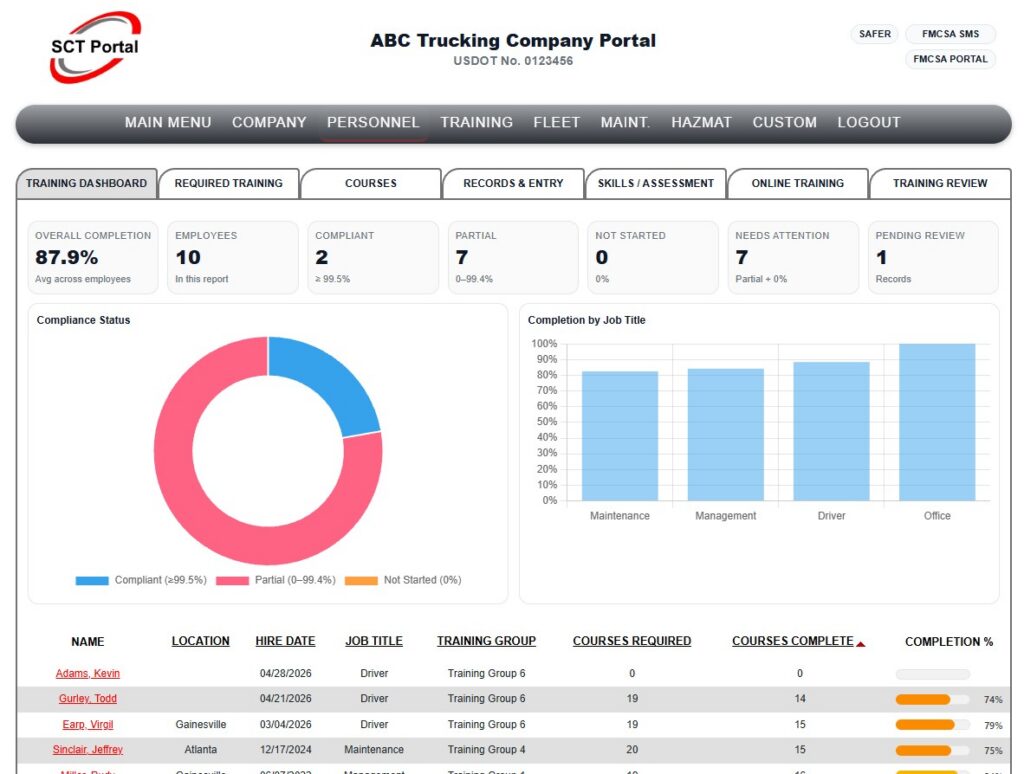The width and height of the screenshot is (1024, 774).
Task: Sort table by HIRE DATE column
Action: point(285,641)
